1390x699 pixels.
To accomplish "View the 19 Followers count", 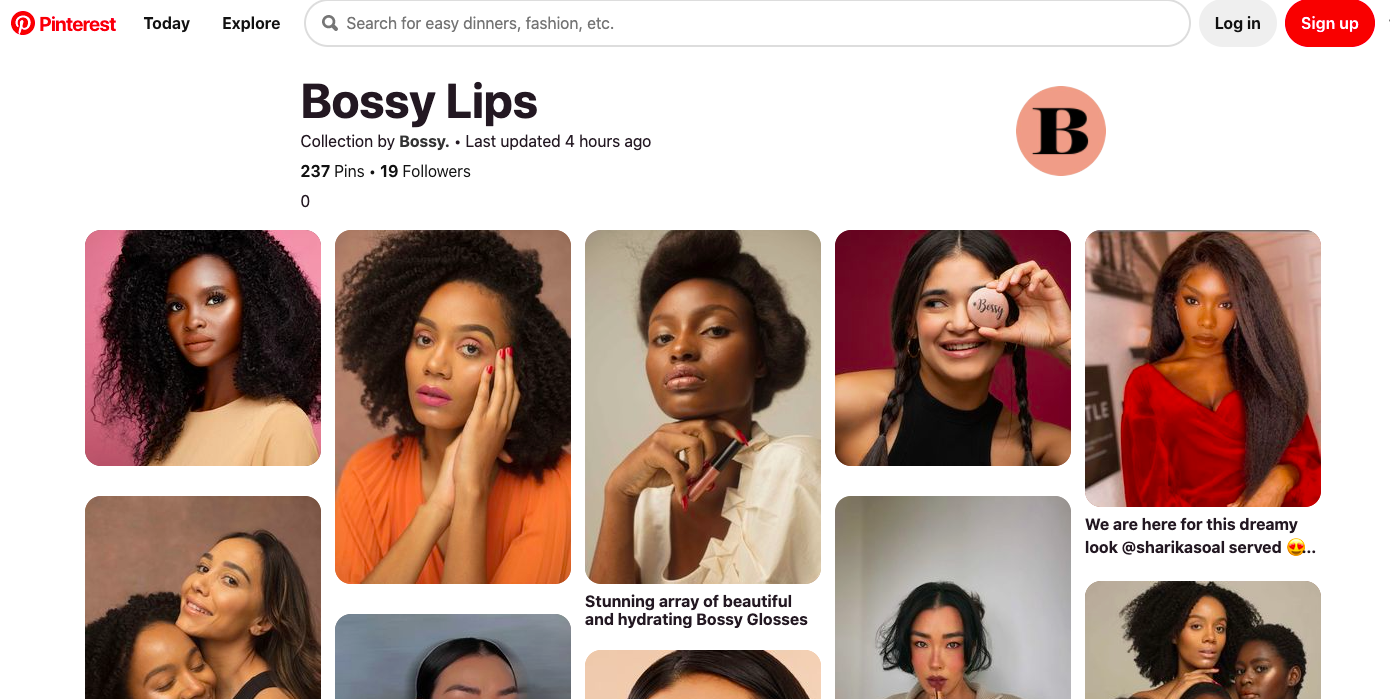I will (x=425, y=172).
